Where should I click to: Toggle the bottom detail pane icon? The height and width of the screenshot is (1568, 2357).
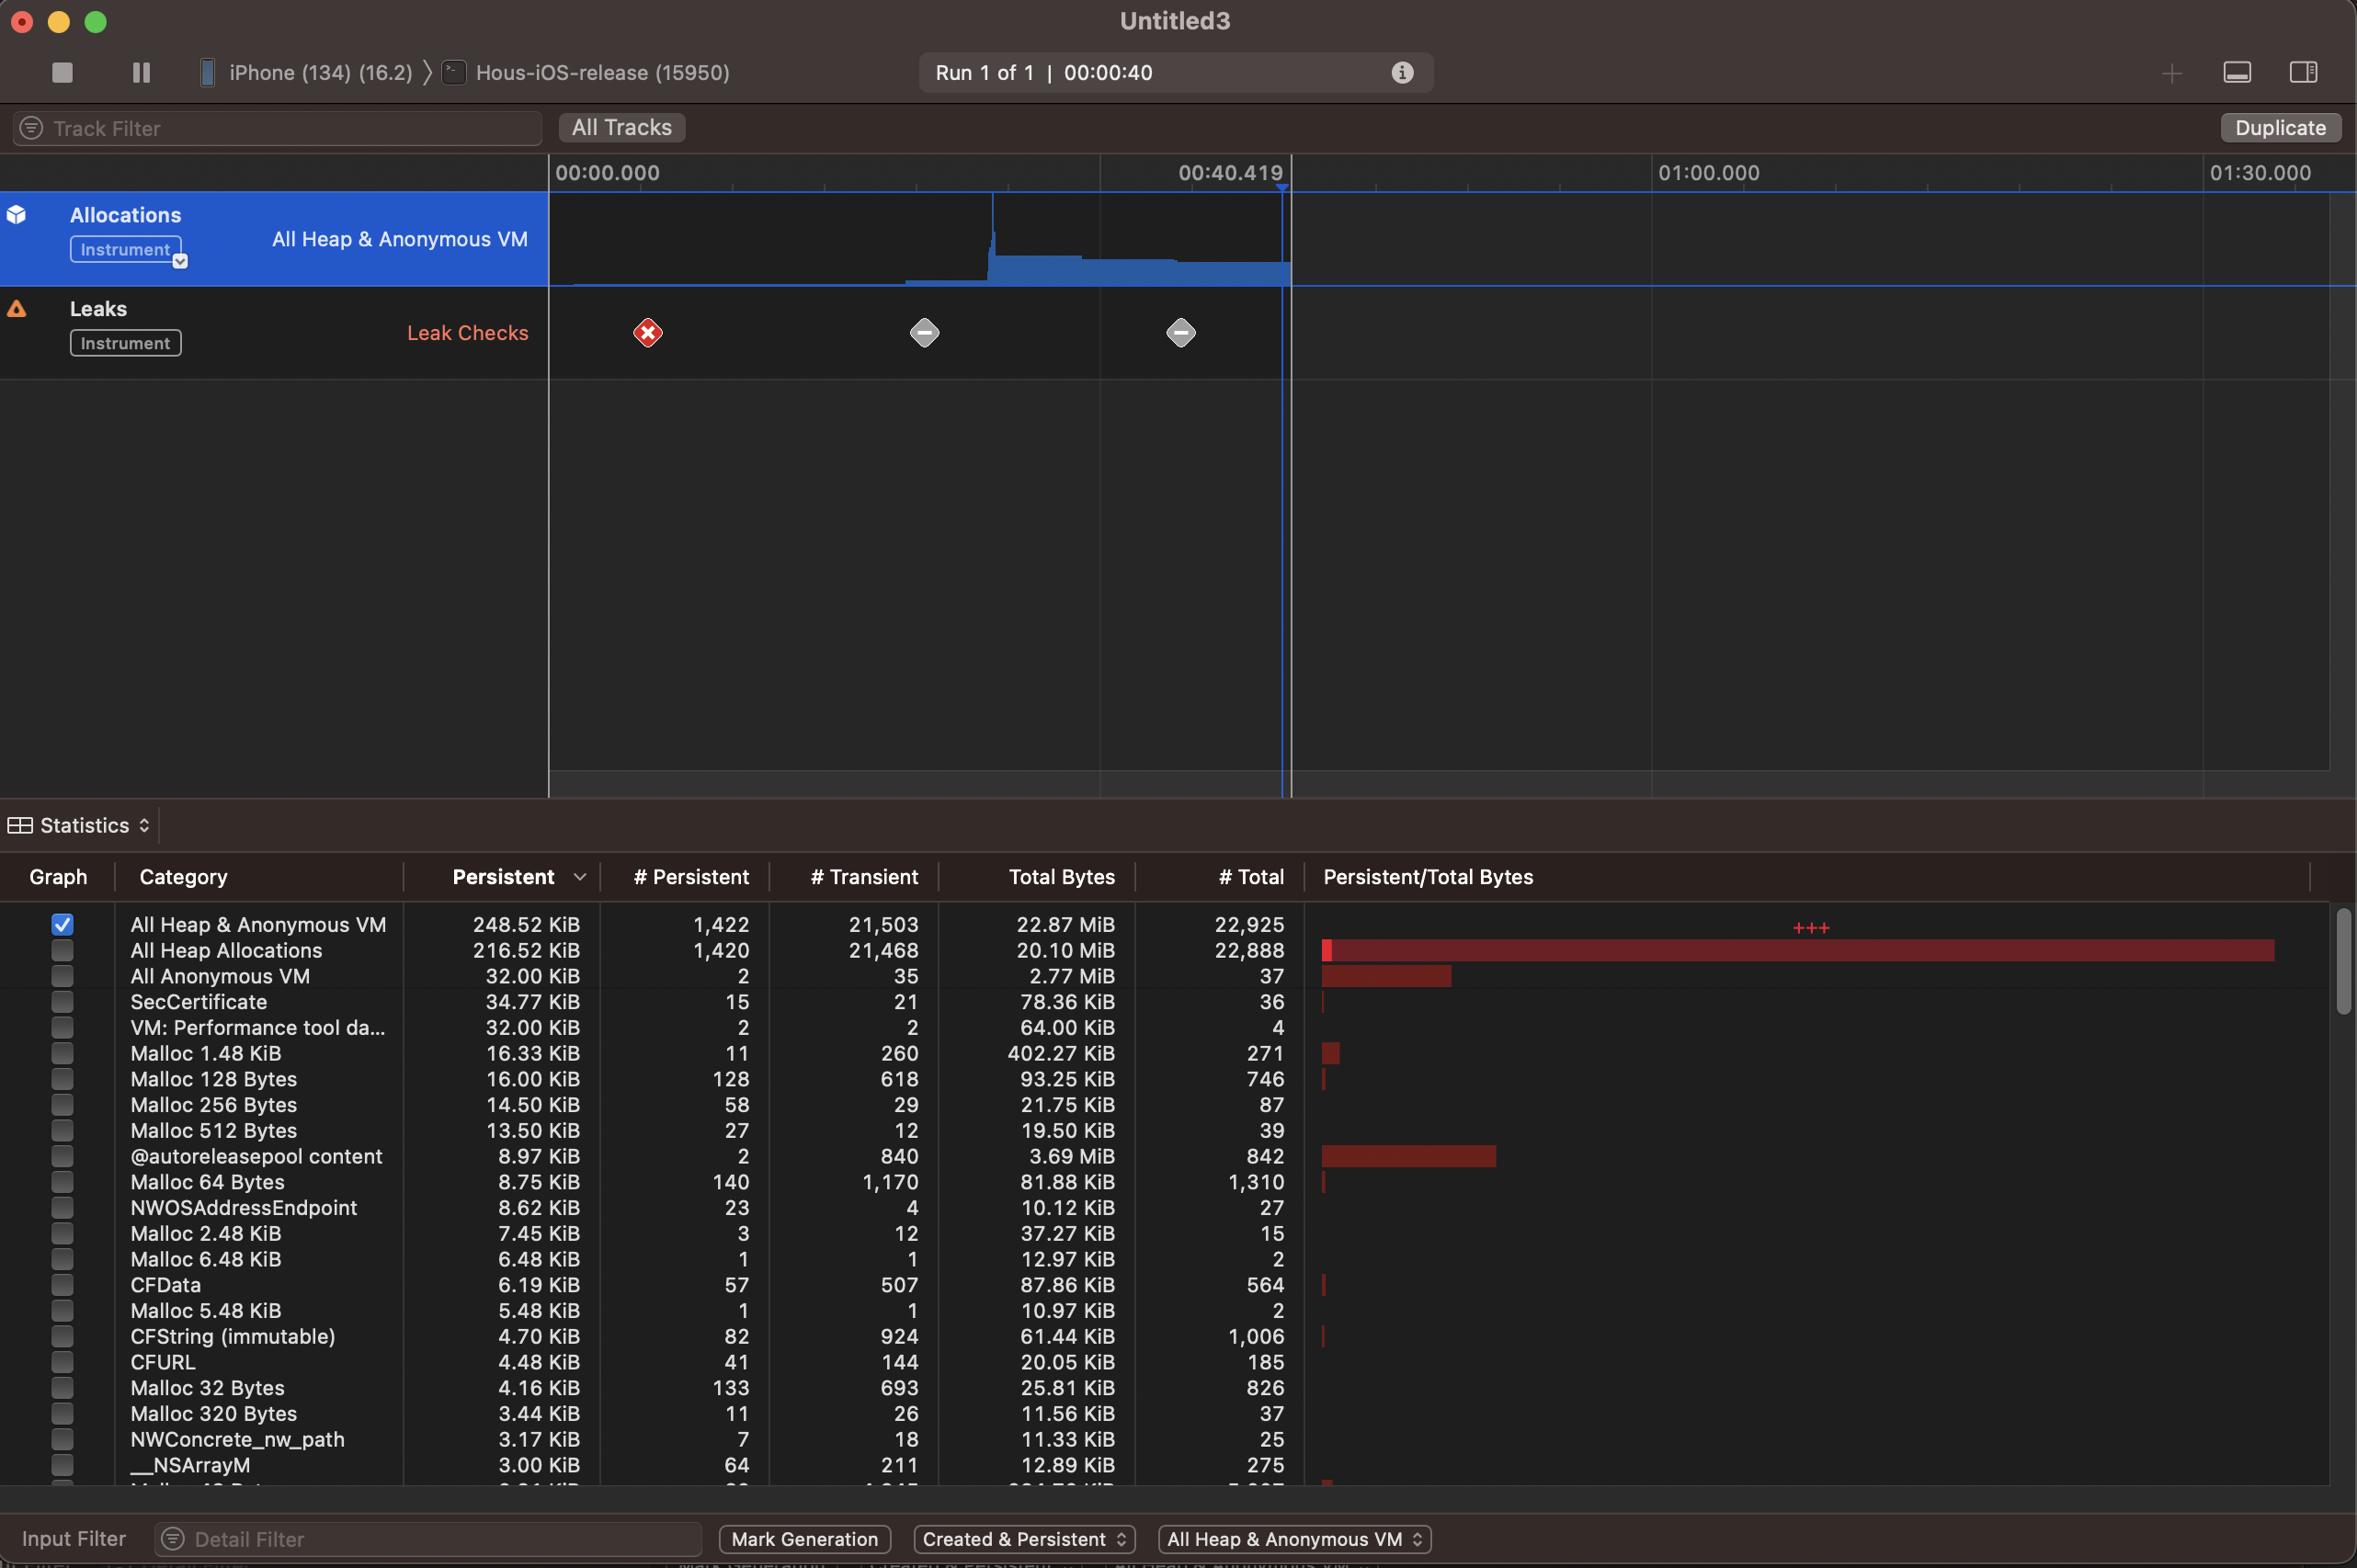coord(2237,72)
